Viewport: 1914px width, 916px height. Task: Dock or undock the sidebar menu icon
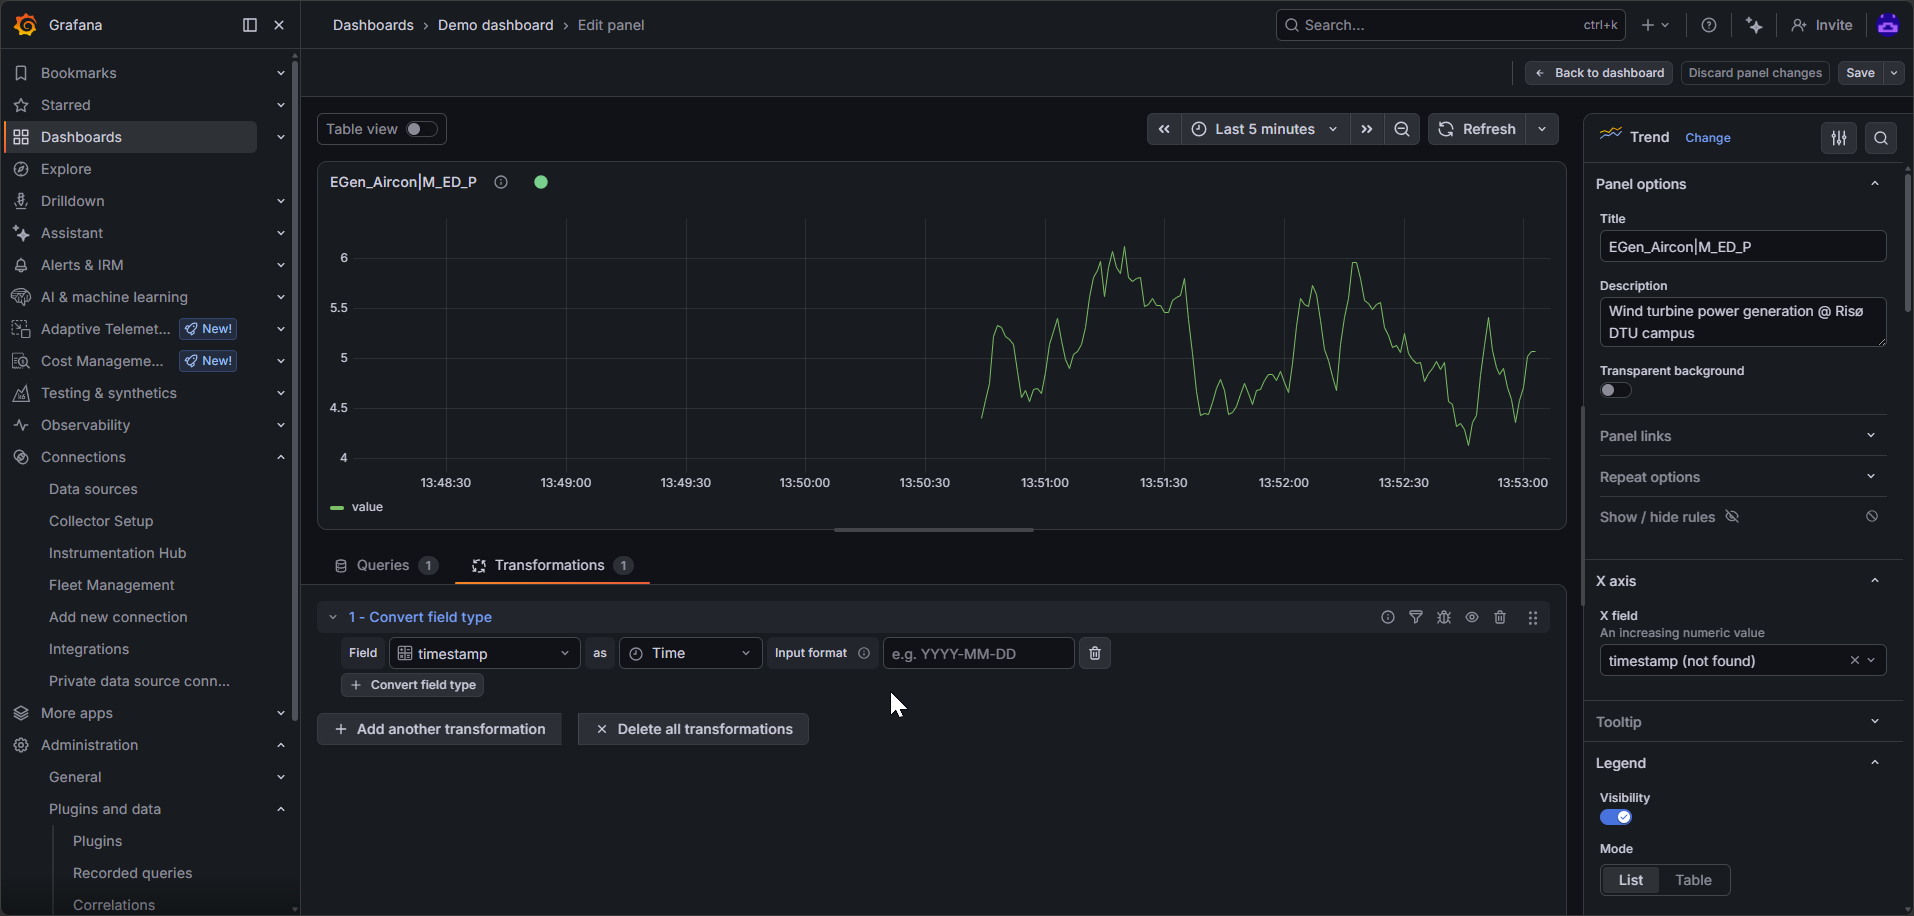[250, 25]
